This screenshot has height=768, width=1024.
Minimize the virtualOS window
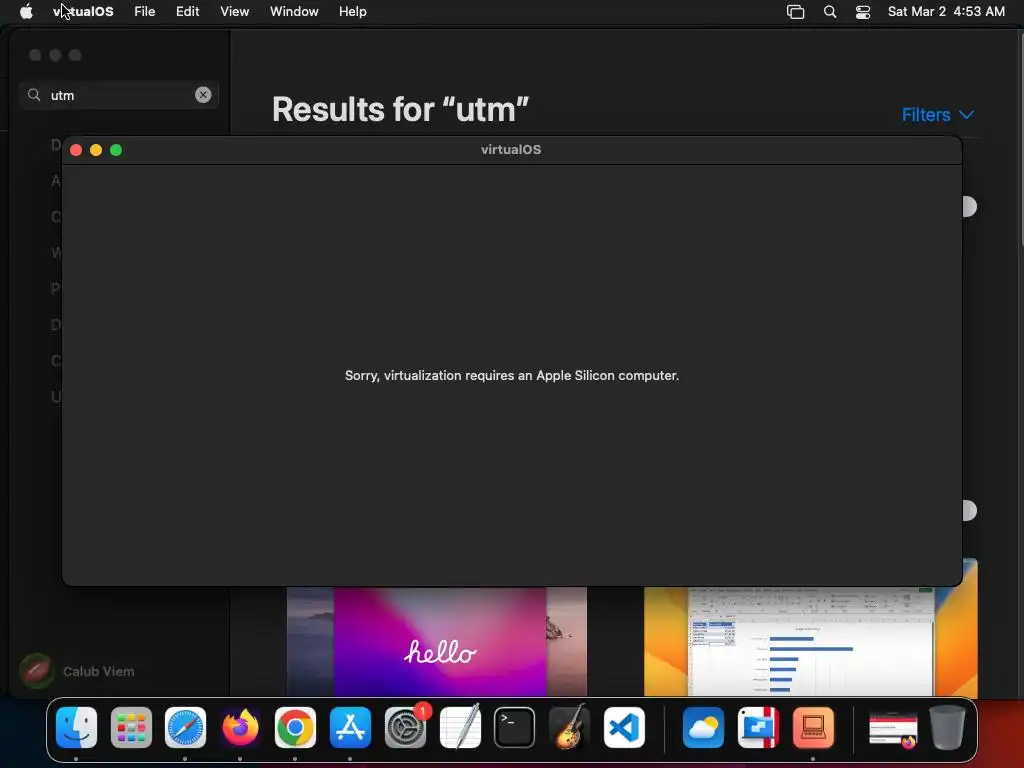(96, 150)
